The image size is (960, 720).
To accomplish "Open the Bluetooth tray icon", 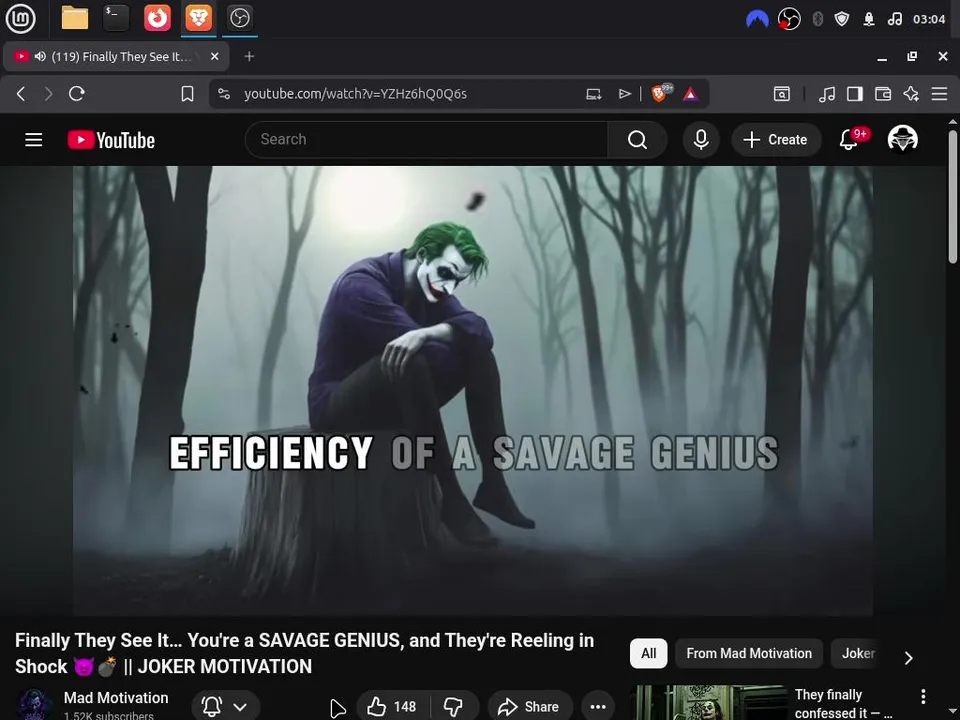I will (817, 19).
